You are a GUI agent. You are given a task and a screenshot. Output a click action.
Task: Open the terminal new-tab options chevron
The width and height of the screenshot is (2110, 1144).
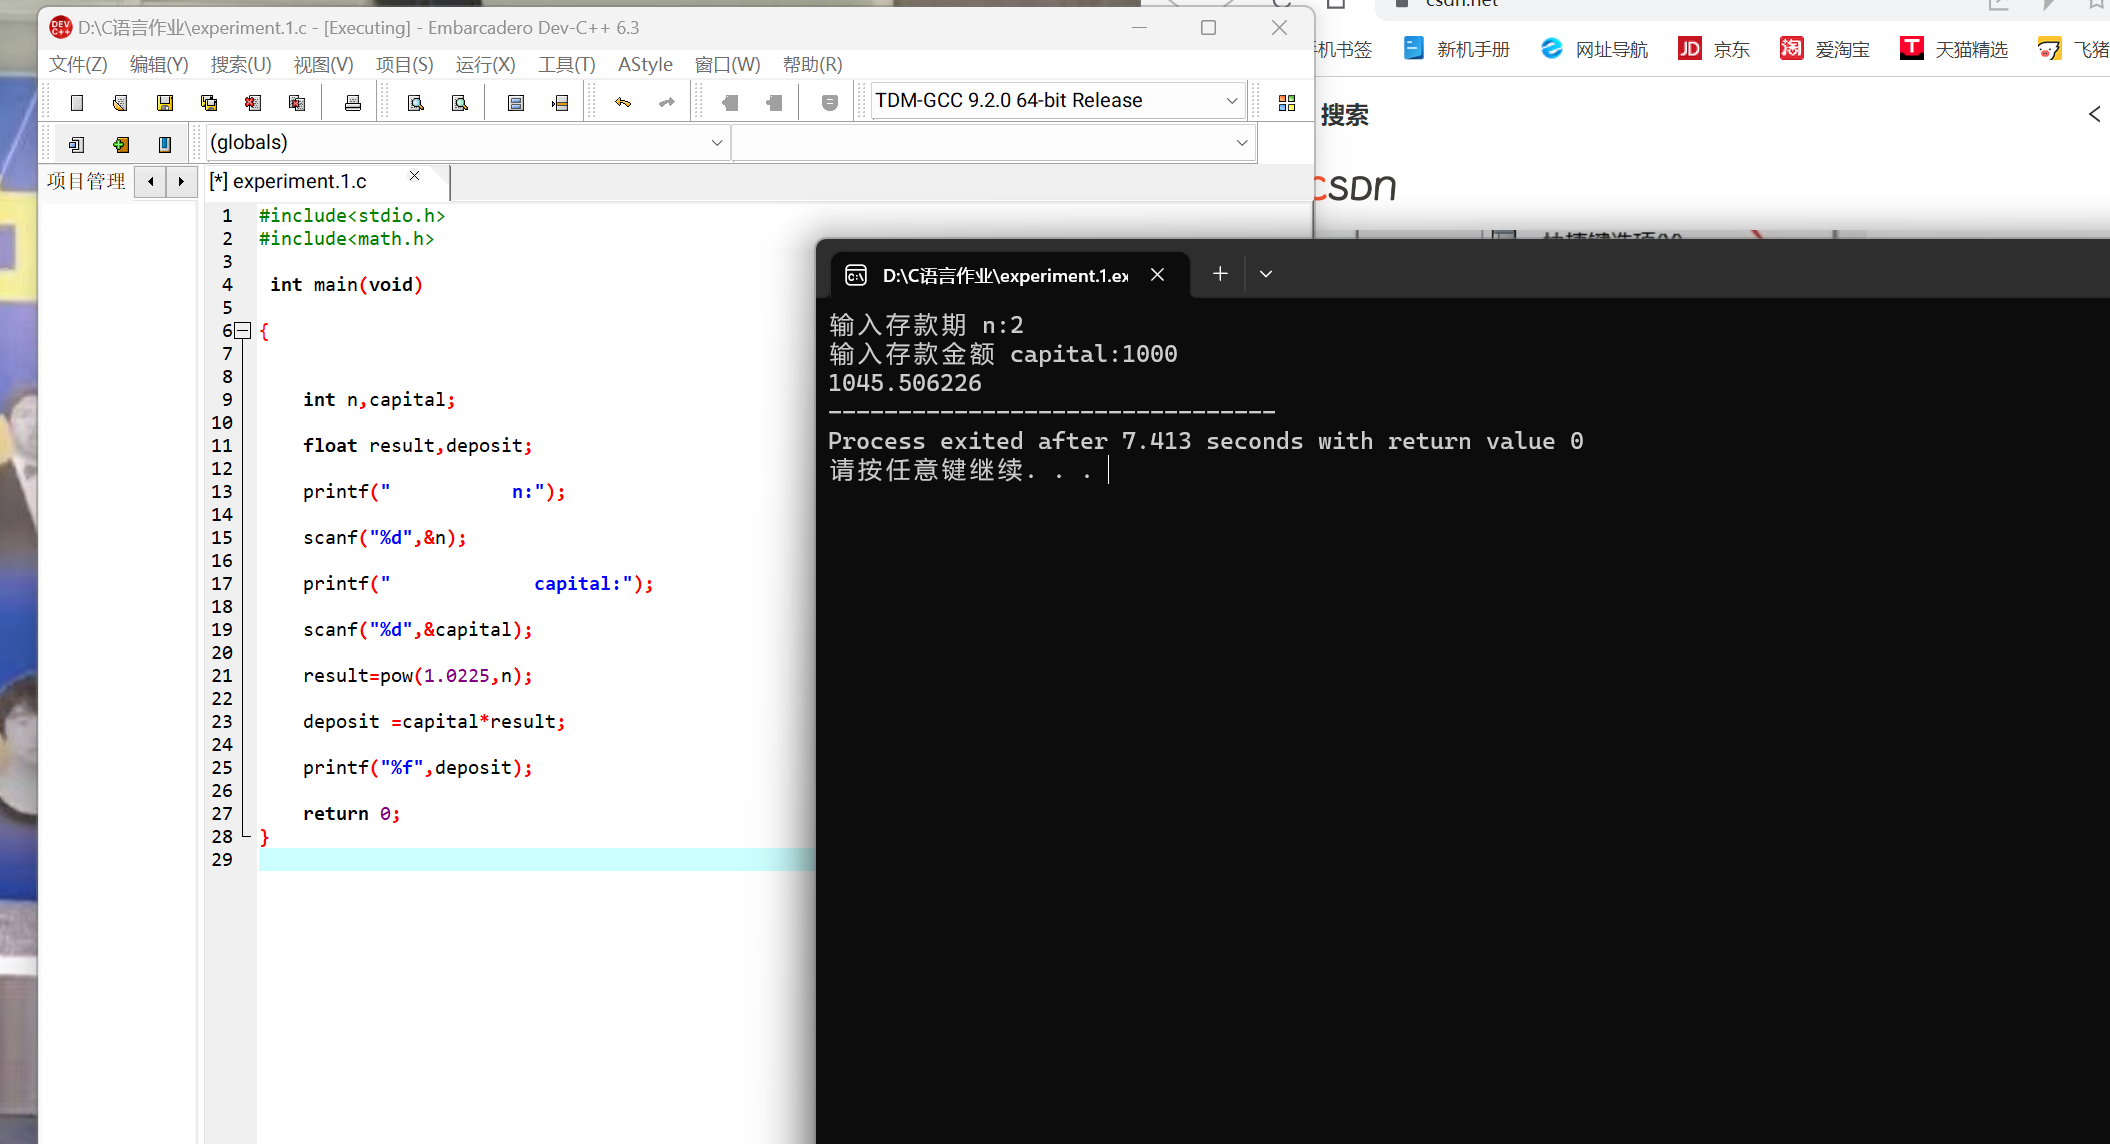click(1266, 274)
